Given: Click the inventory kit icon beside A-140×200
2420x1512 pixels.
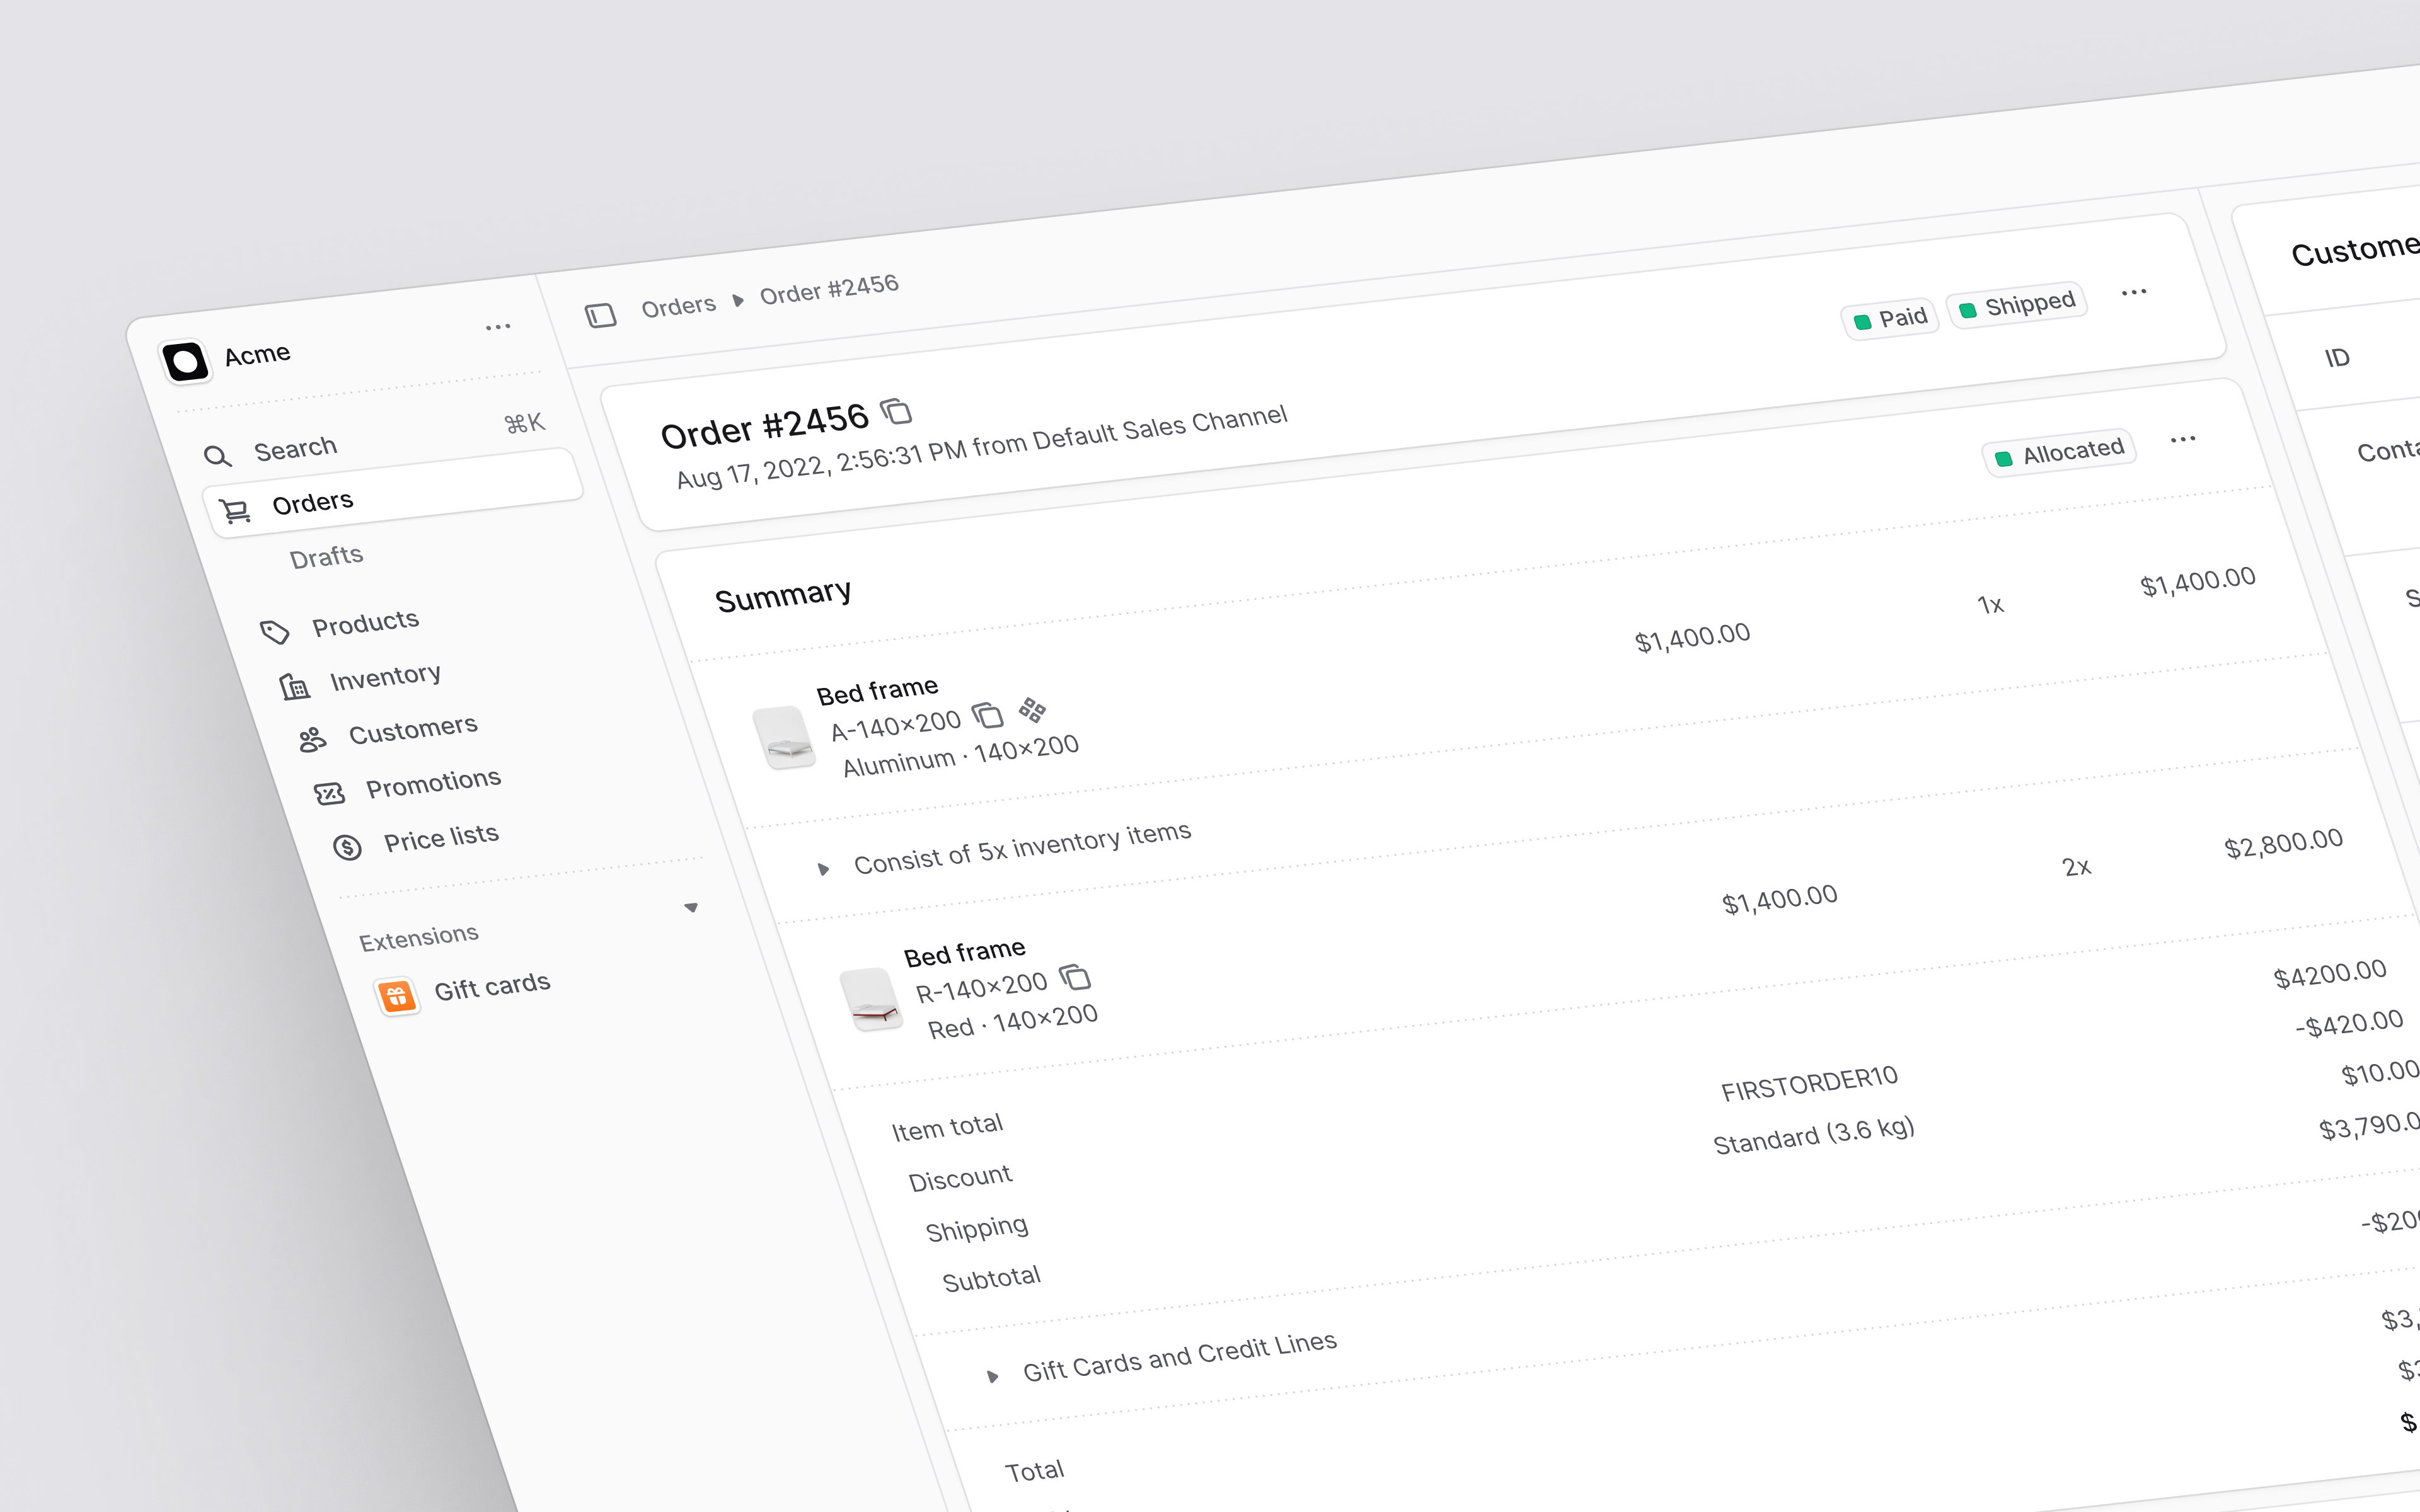Looking at the screenshot, I should [x=1032, y=710].
